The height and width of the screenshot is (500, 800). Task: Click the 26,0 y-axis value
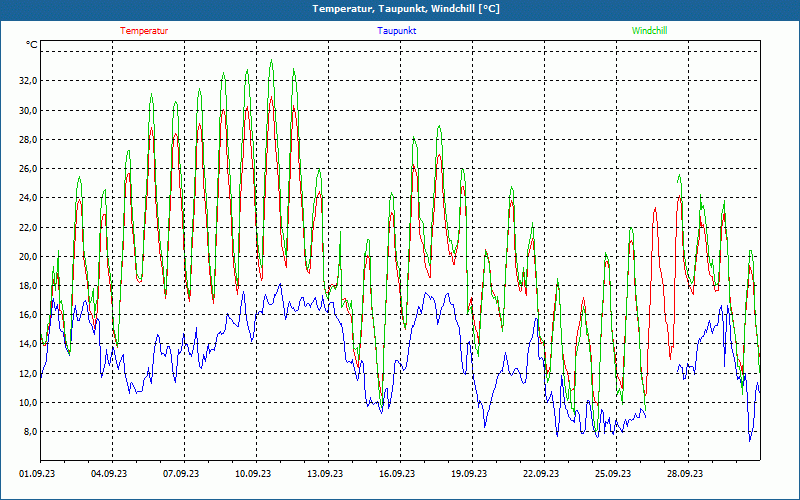coord(28,168)
